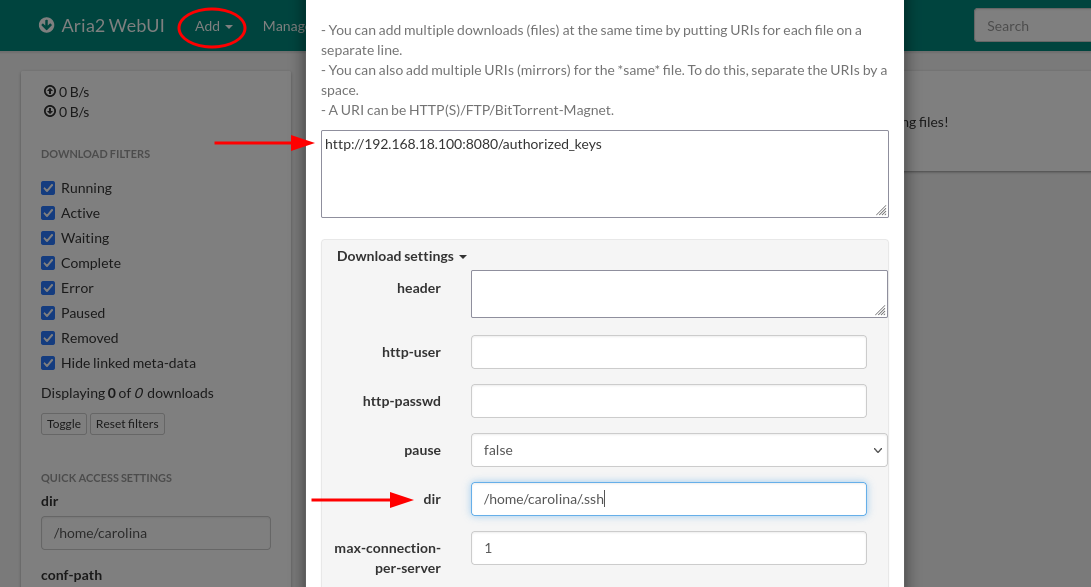The image size is (1091, 587).
Task: Uncheck the Running filter checkbox
Action: (48, 188)
